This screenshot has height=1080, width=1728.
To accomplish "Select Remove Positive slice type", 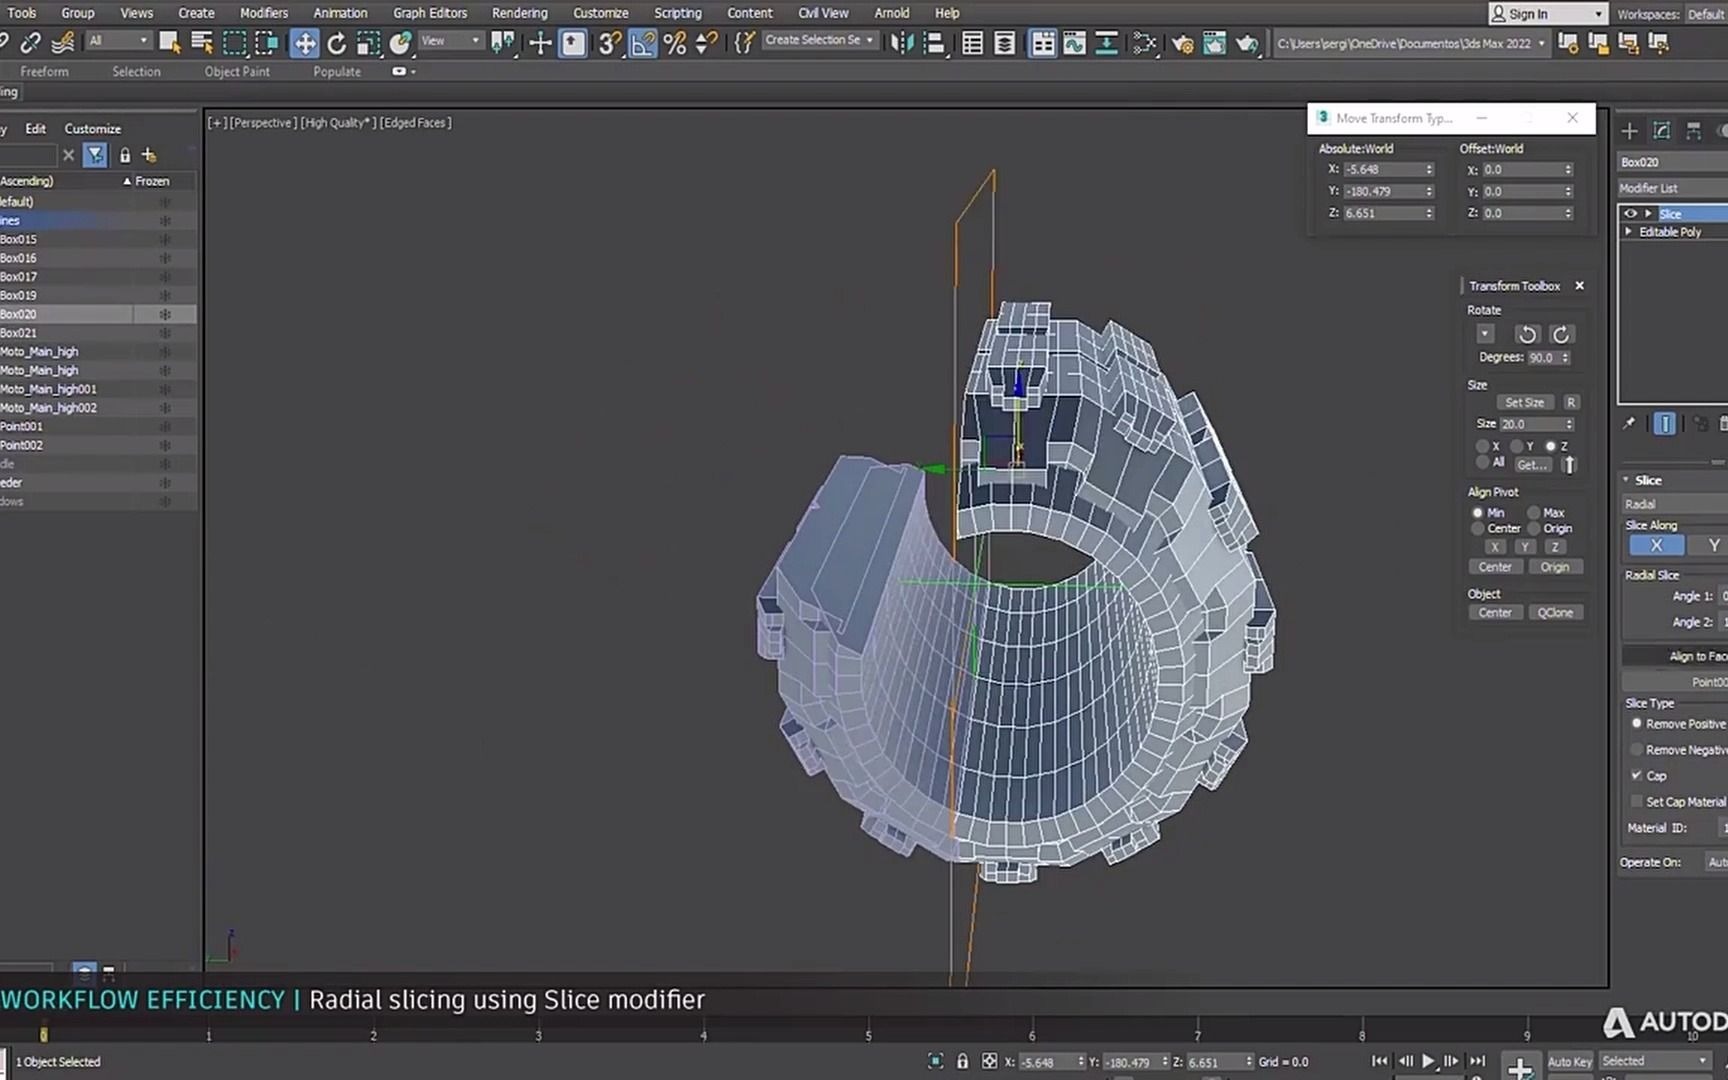I will (x=1637, y=723).
